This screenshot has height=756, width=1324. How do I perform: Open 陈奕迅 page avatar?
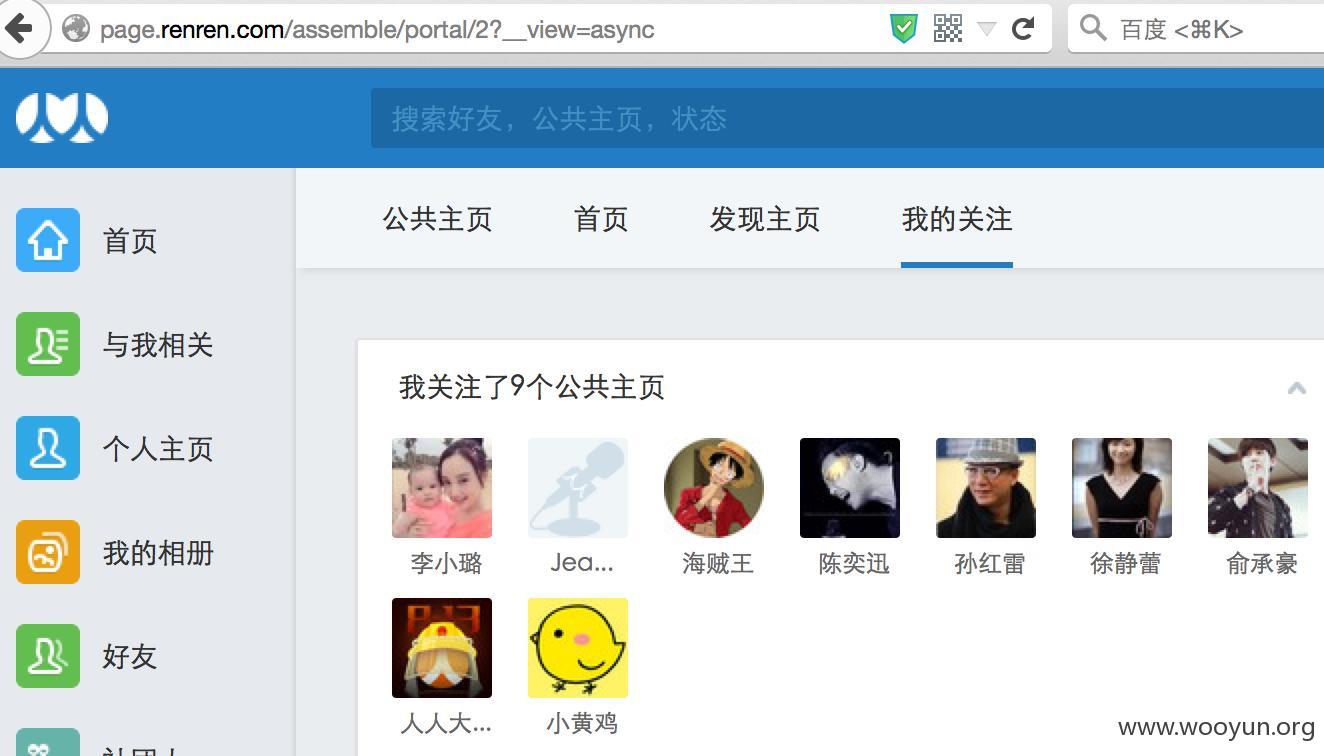click(x=850, y=488)
